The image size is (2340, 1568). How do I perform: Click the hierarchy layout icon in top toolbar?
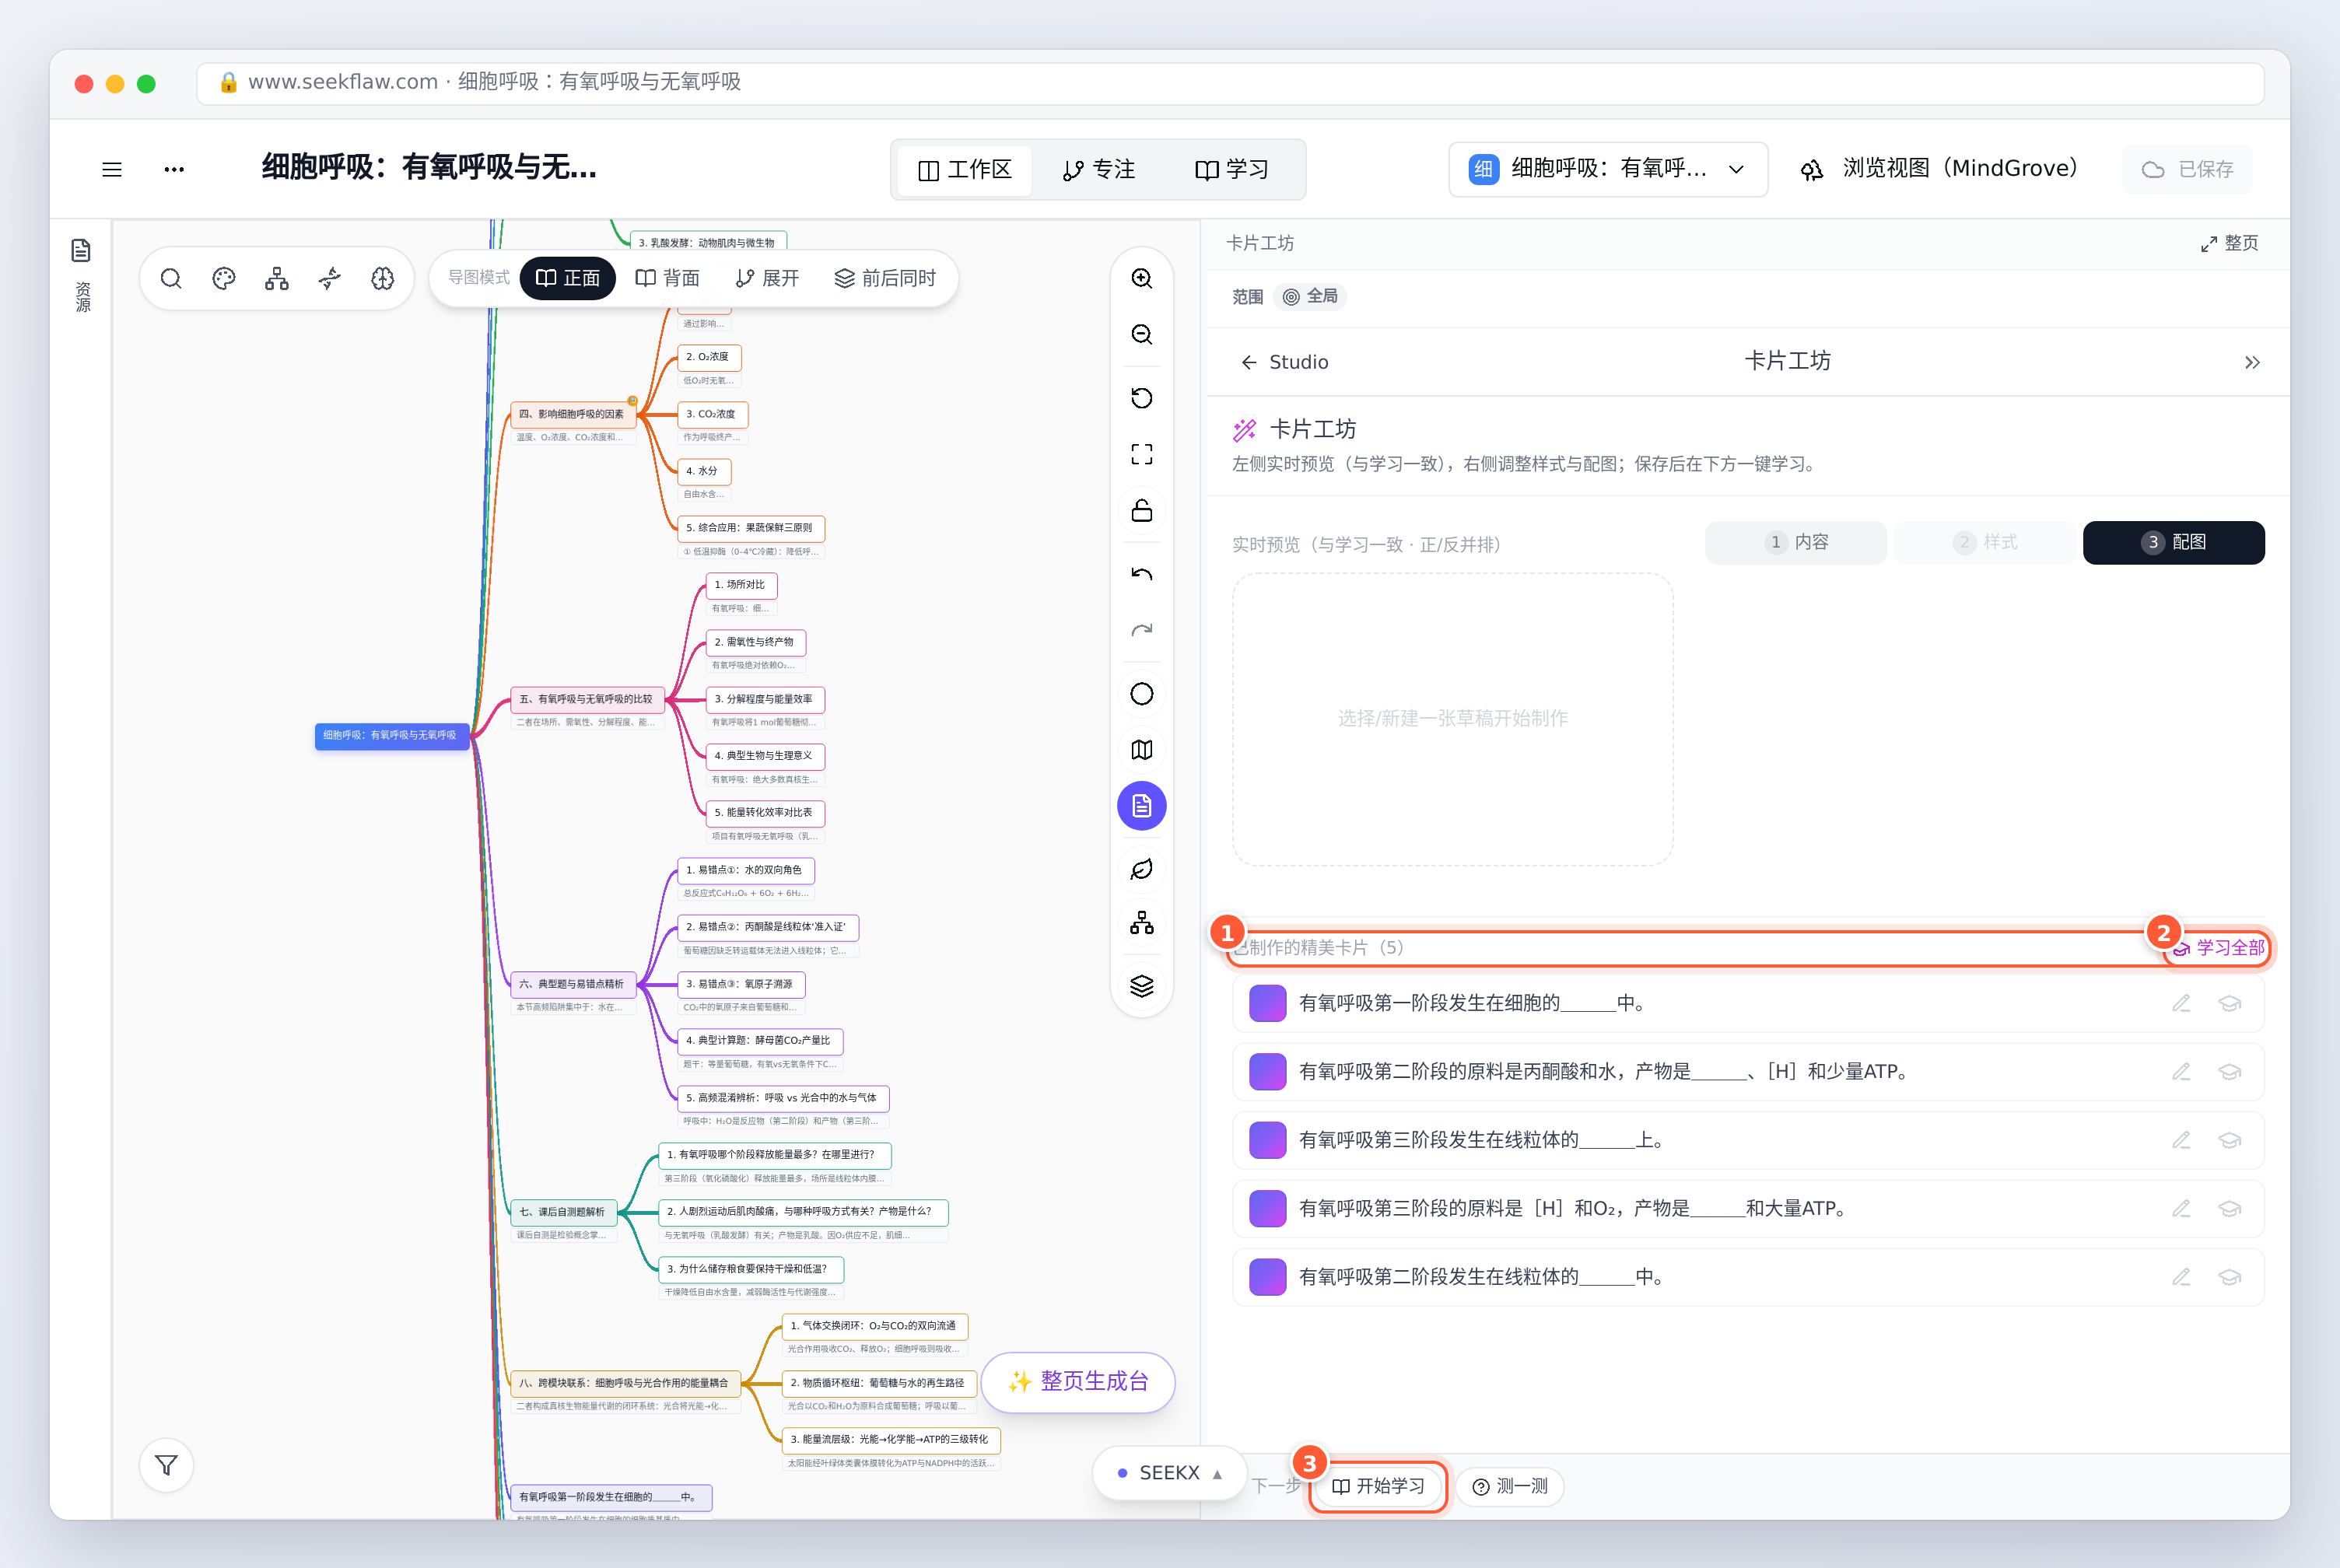click(277, 278)
